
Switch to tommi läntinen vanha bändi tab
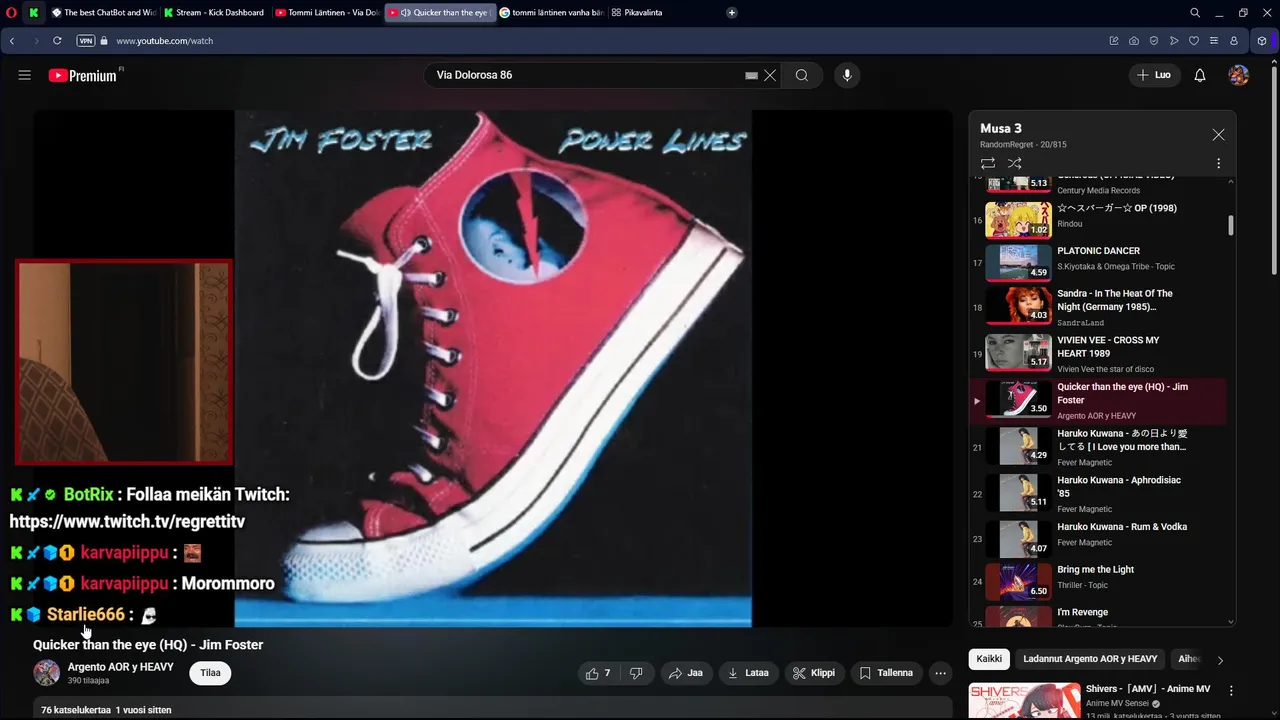click(x=551, y=13)
